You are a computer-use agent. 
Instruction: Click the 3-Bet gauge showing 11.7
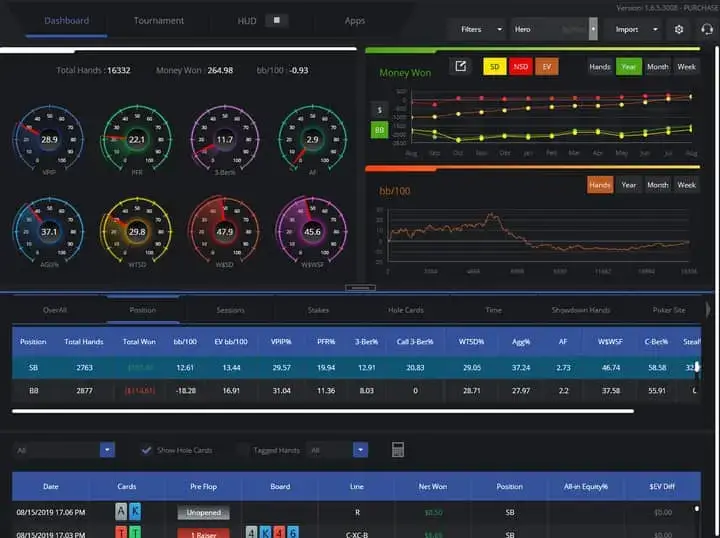225,140
